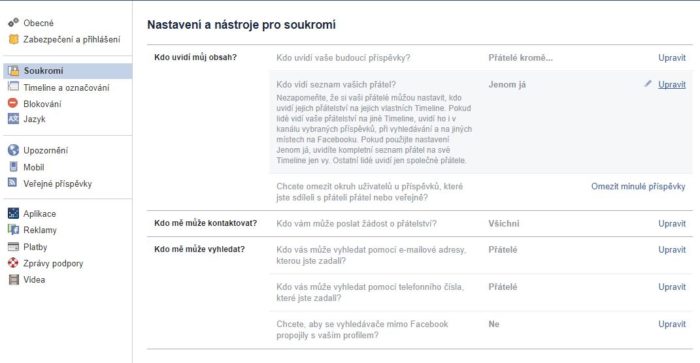Click the Omezit minulé příspěvky link
Image resolution: width=700 pixels, height=363 pixels.
pos(638,186)
